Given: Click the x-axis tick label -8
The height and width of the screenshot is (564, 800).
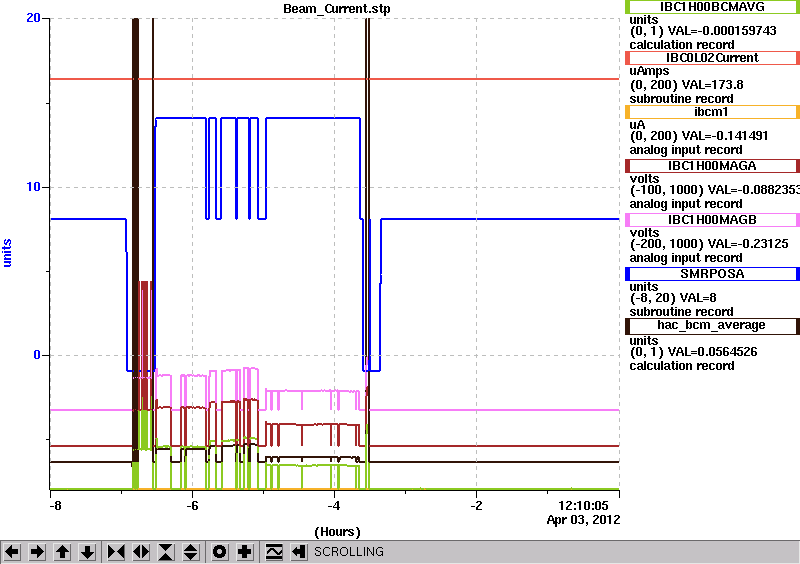Looking at the screenshot, I should 55,506.
